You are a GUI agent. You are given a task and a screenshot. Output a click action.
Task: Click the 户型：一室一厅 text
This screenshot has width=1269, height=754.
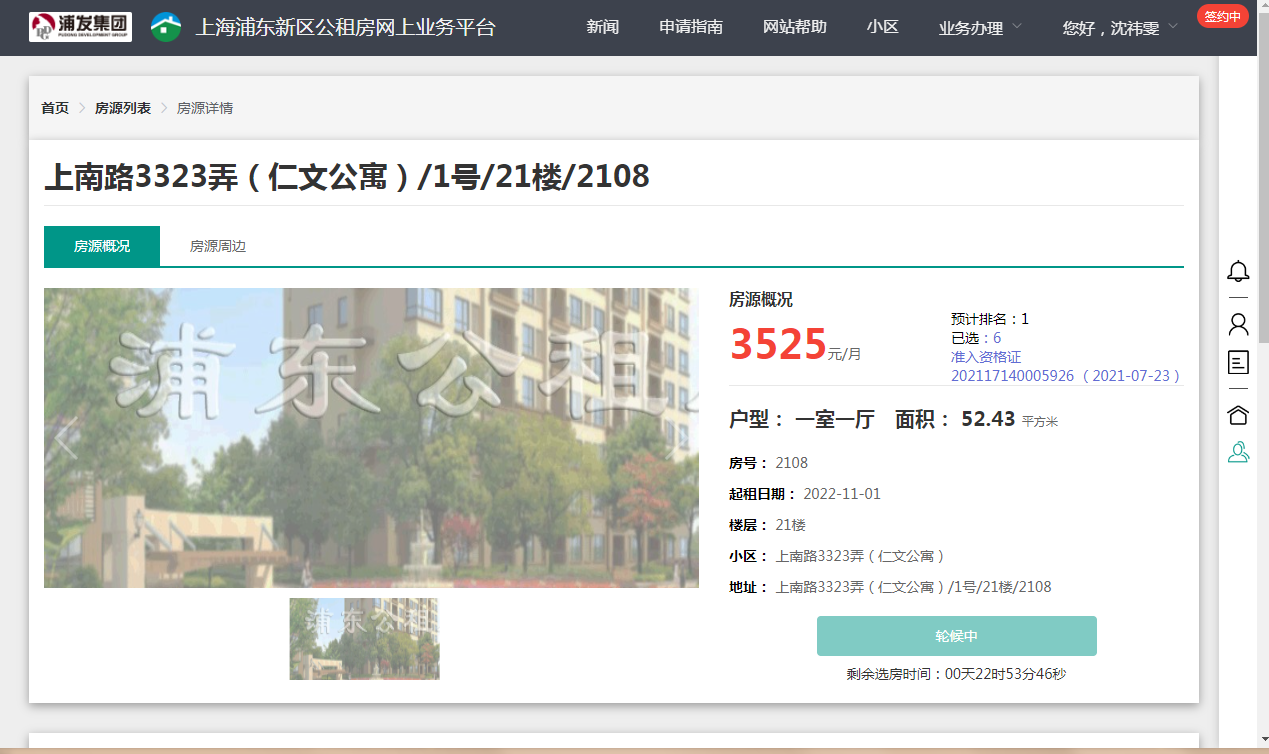click(802, 420)
